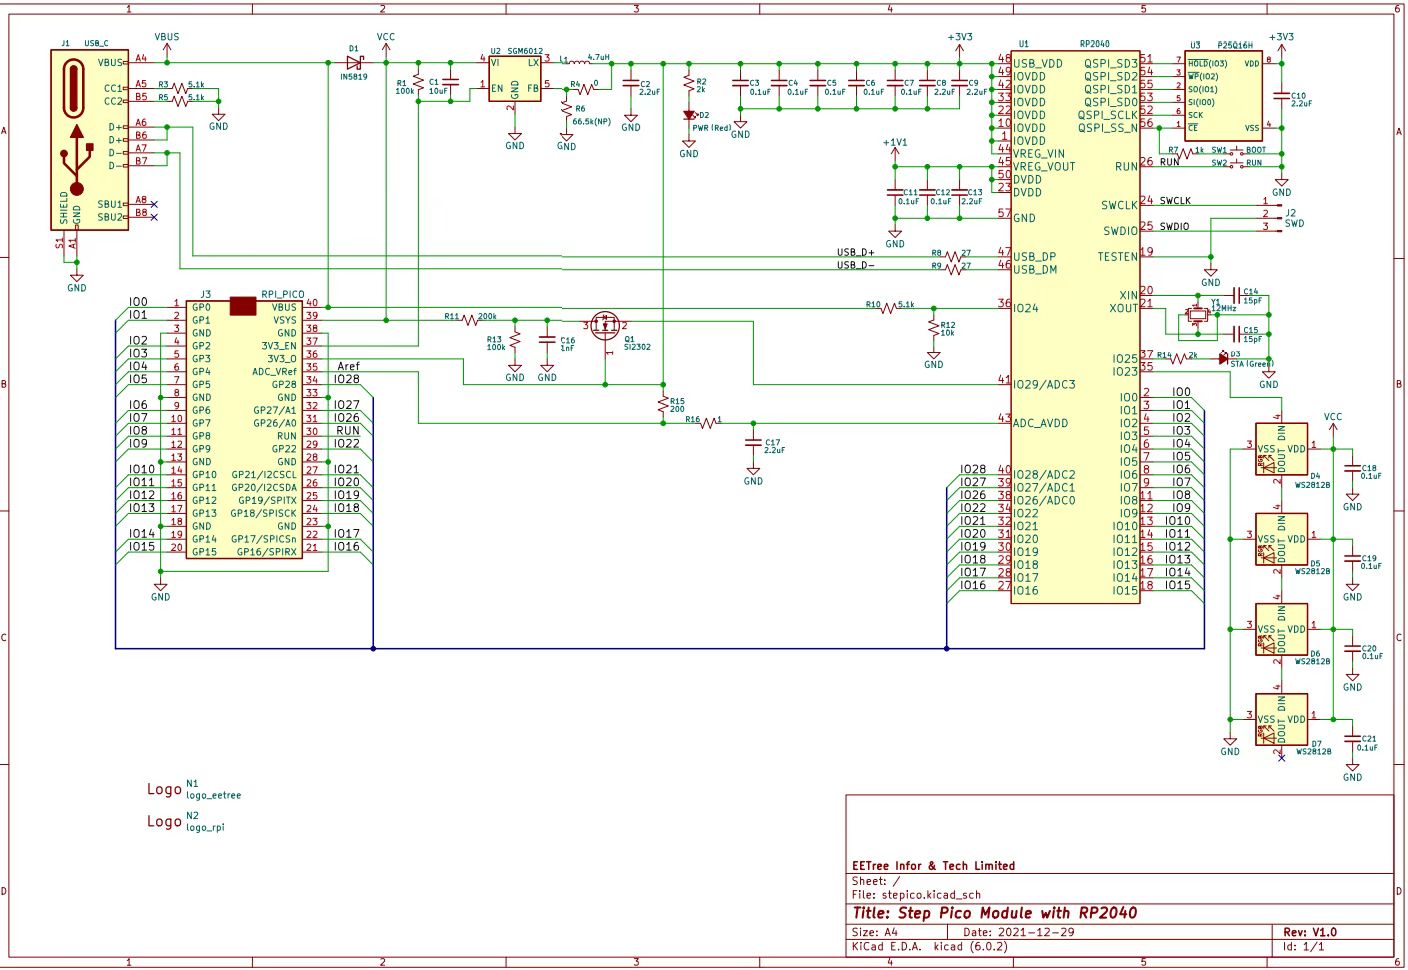Click the J3 RPI_PICO header body
The image size is (1408, 970).
243,429
